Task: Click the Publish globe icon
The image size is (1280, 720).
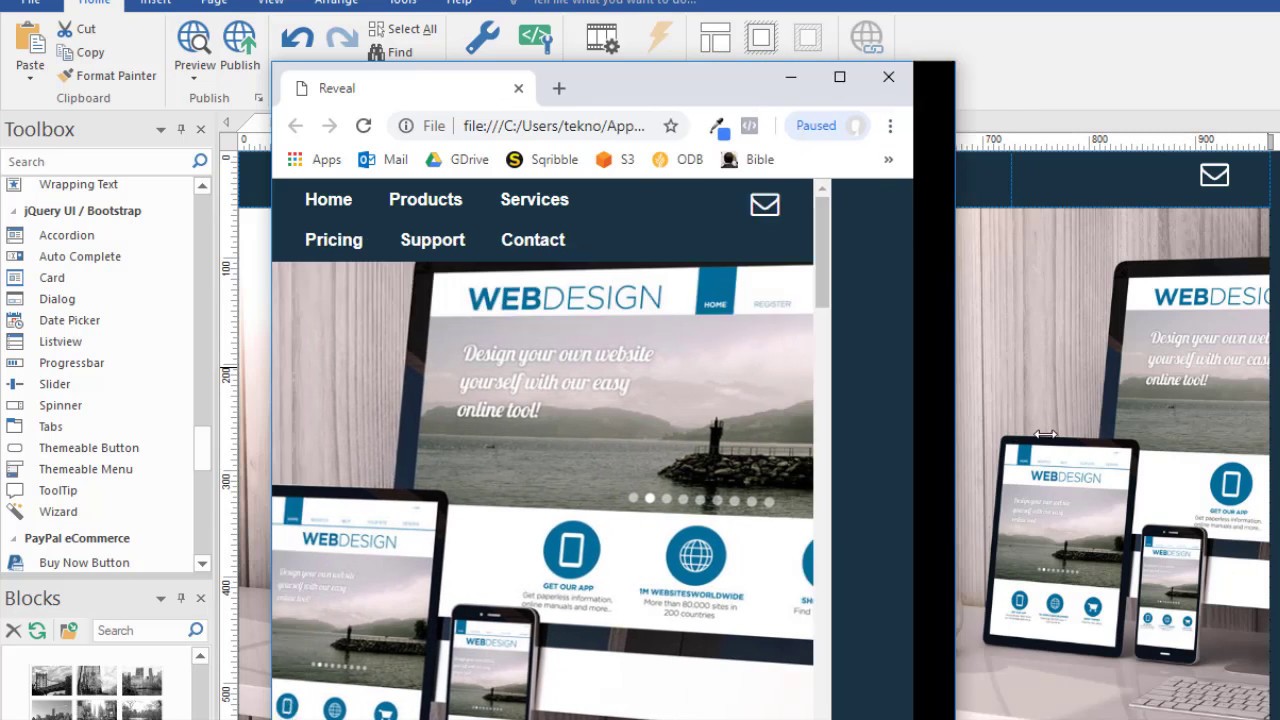Action: (x=240, y=39)
